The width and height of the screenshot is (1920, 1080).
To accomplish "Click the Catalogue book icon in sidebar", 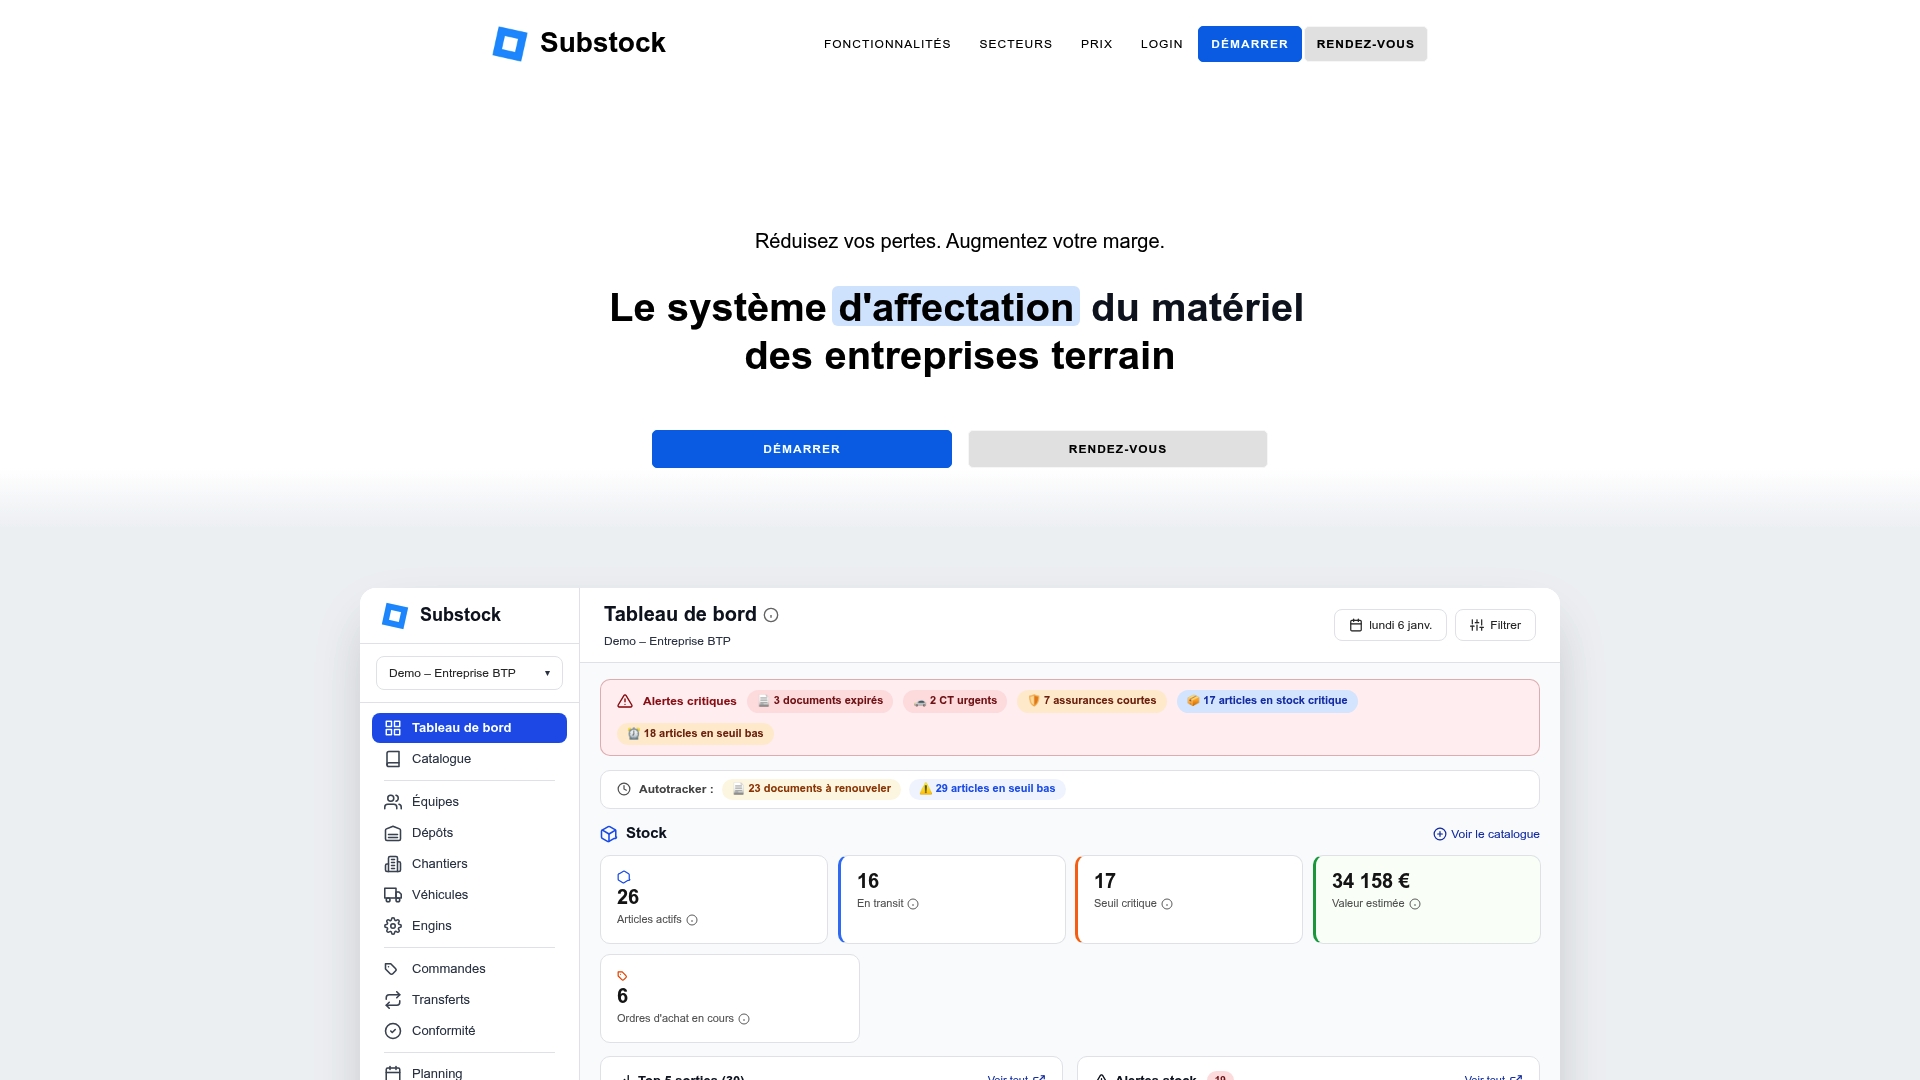I will [393, 759].
